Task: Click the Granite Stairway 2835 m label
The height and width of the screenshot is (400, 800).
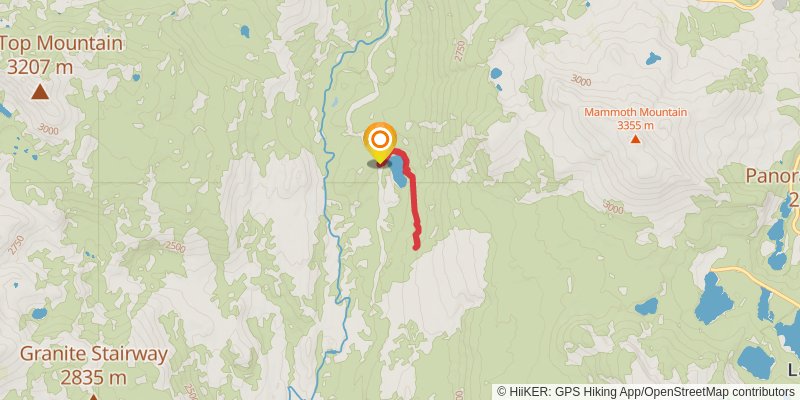Action: pos(94,365)
